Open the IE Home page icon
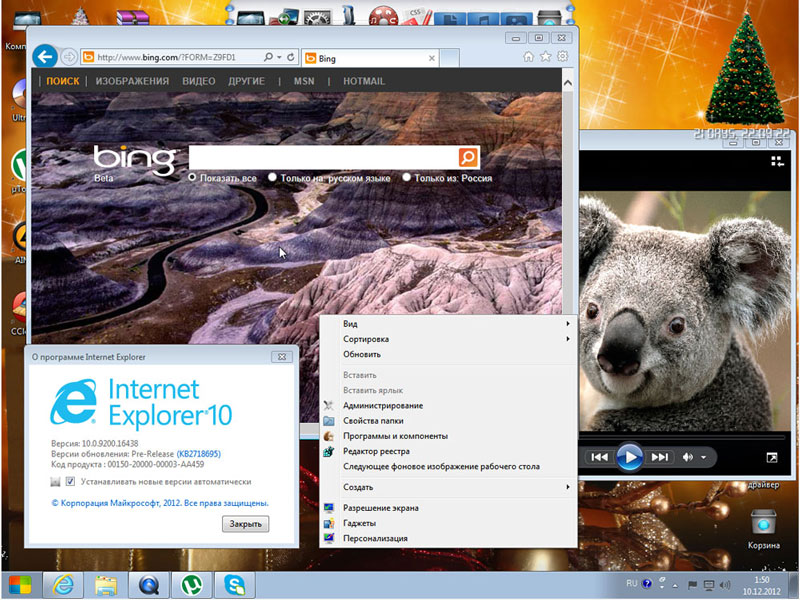The image size is (800, 600). pos(528,57)
